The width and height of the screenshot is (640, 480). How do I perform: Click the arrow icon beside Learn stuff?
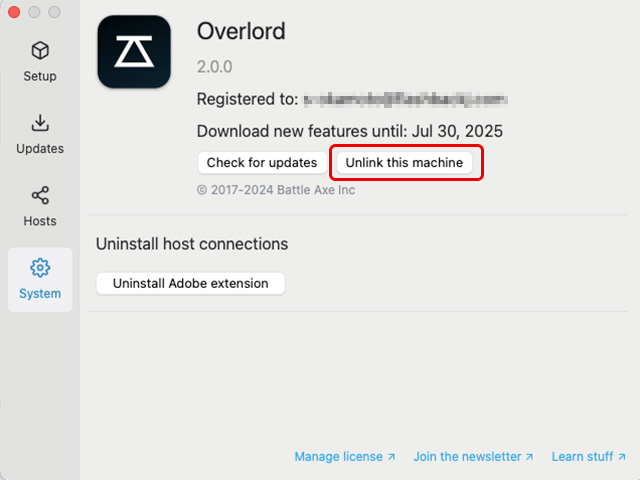tap(621, 457)
